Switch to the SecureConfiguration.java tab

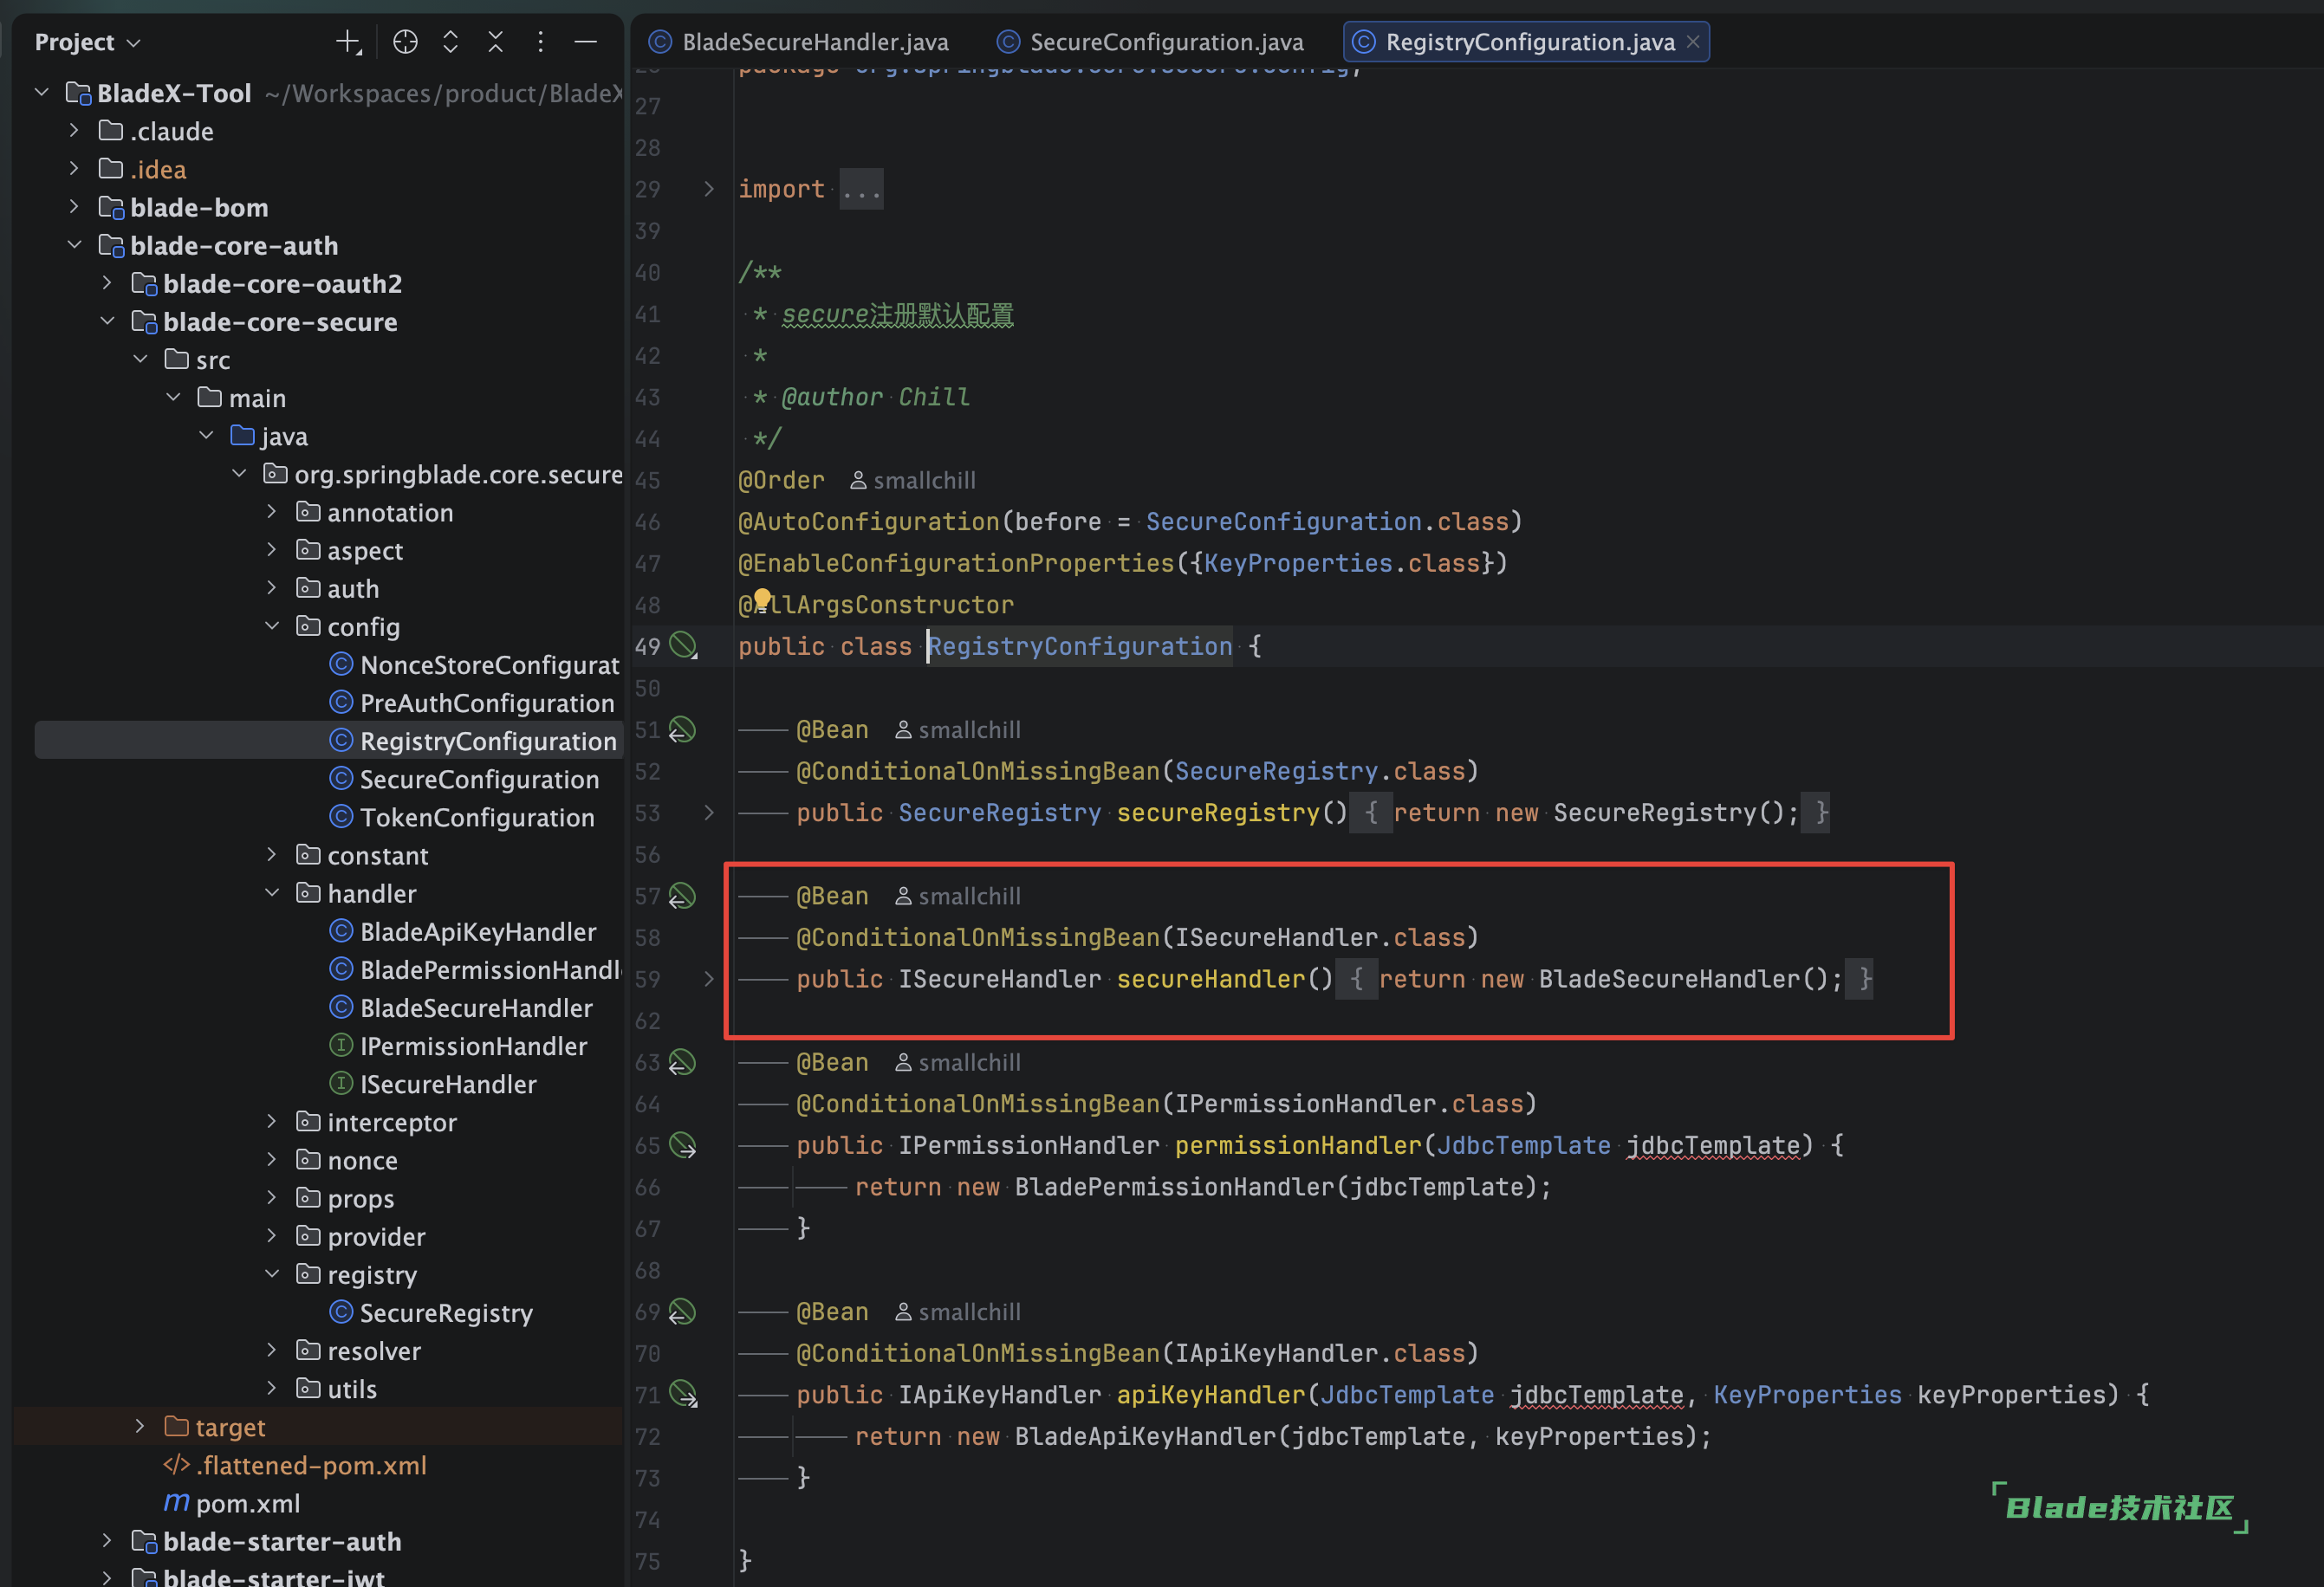click(1166, 42)
